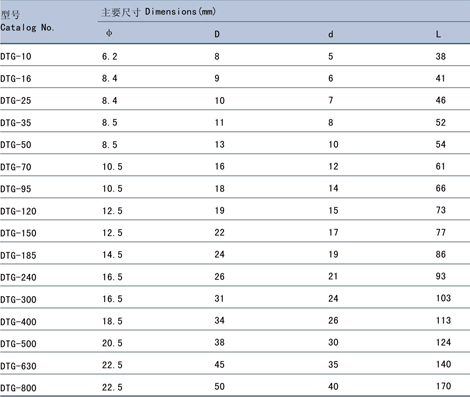The width and height of the screenshot is (470, 397).
Task: Select the DTG-10 catalog entry
Action: [16, 57]
